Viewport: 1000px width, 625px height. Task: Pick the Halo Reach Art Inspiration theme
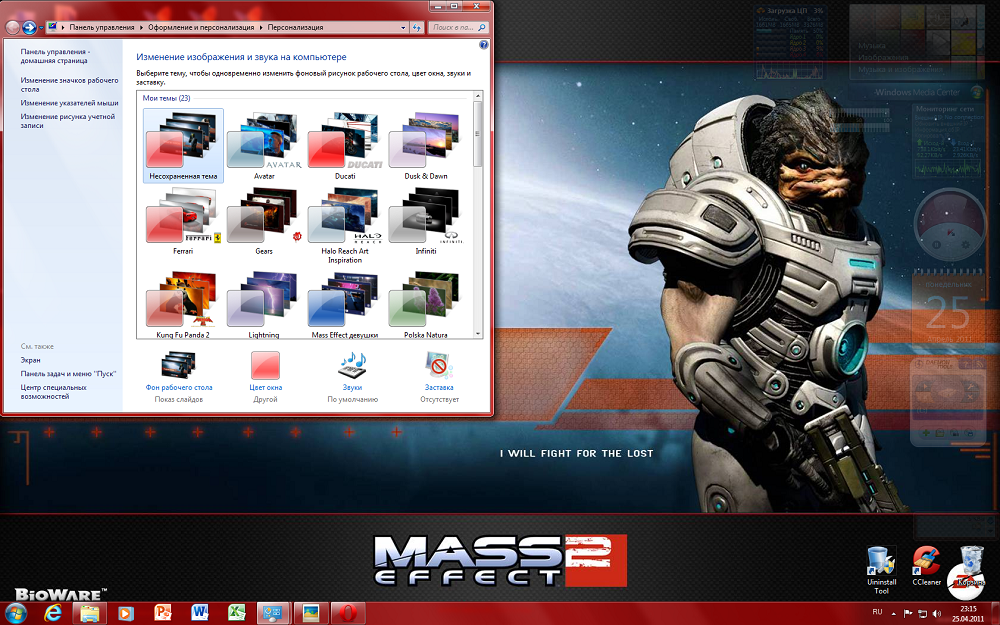345,226
